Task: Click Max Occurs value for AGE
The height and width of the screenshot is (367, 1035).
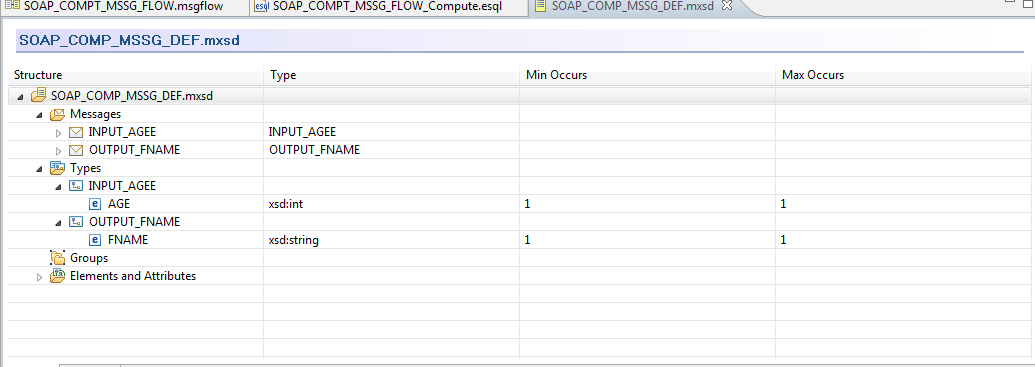Action: [x=784, y=204]
